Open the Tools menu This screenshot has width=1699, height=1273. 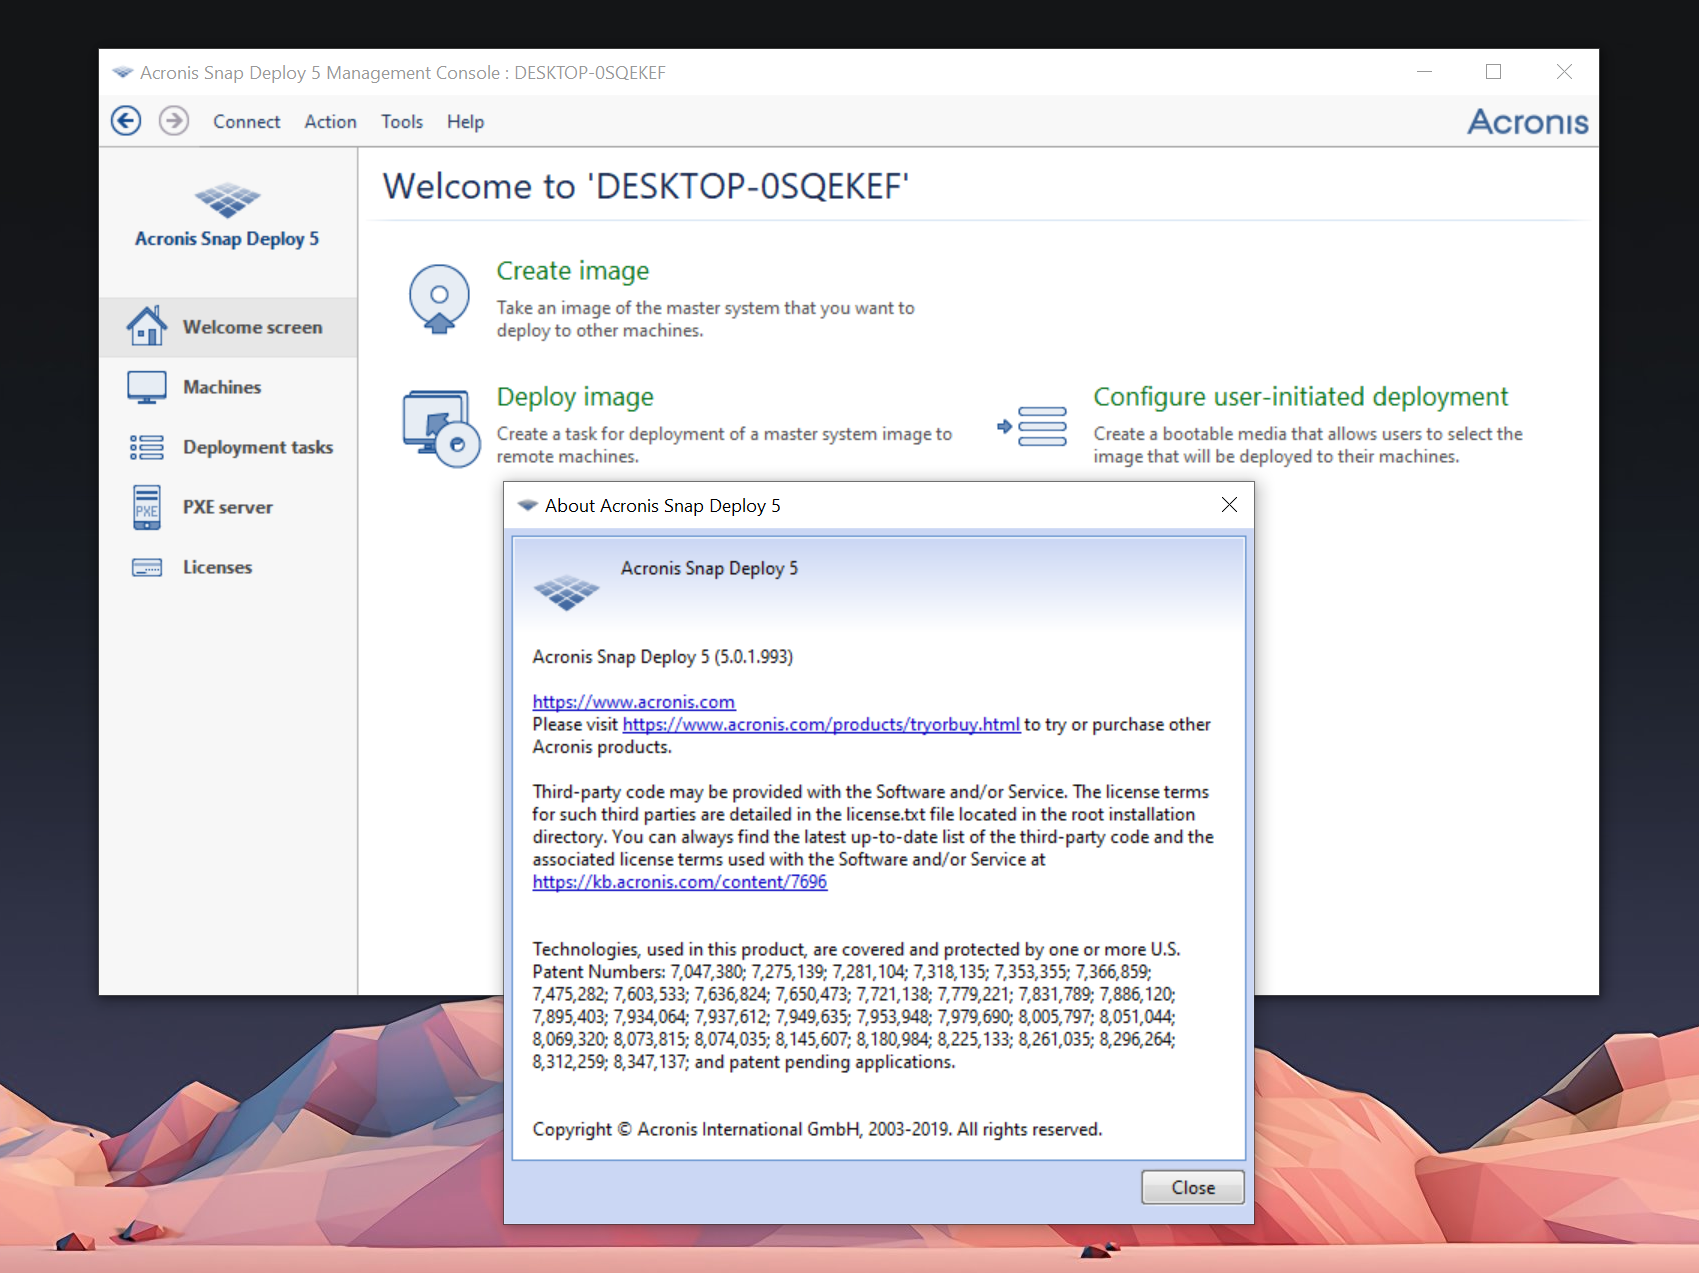(x=401, y=122)
